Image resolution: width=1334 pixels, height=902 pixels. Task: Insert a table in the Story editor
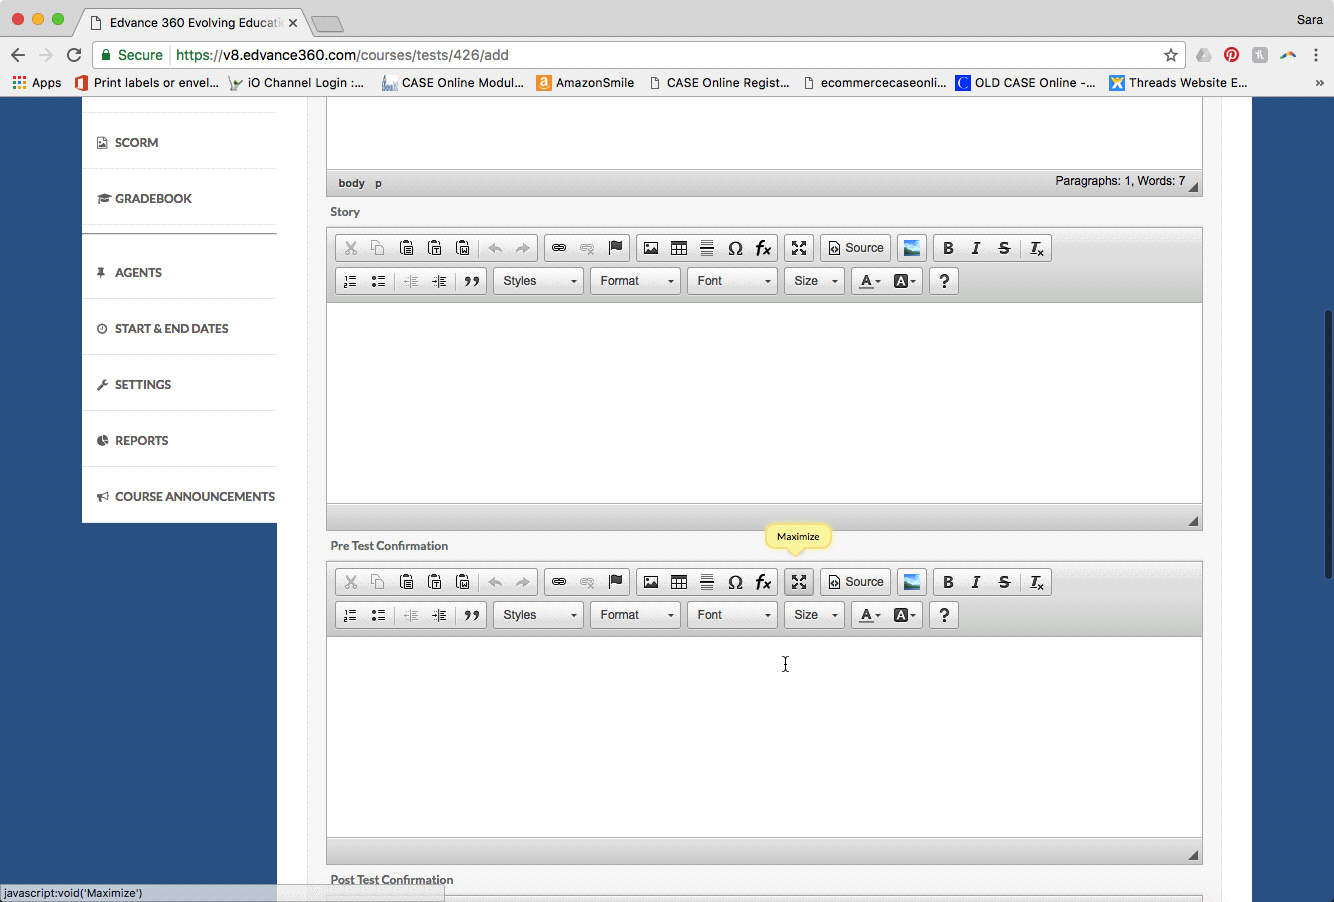point(679,248)
